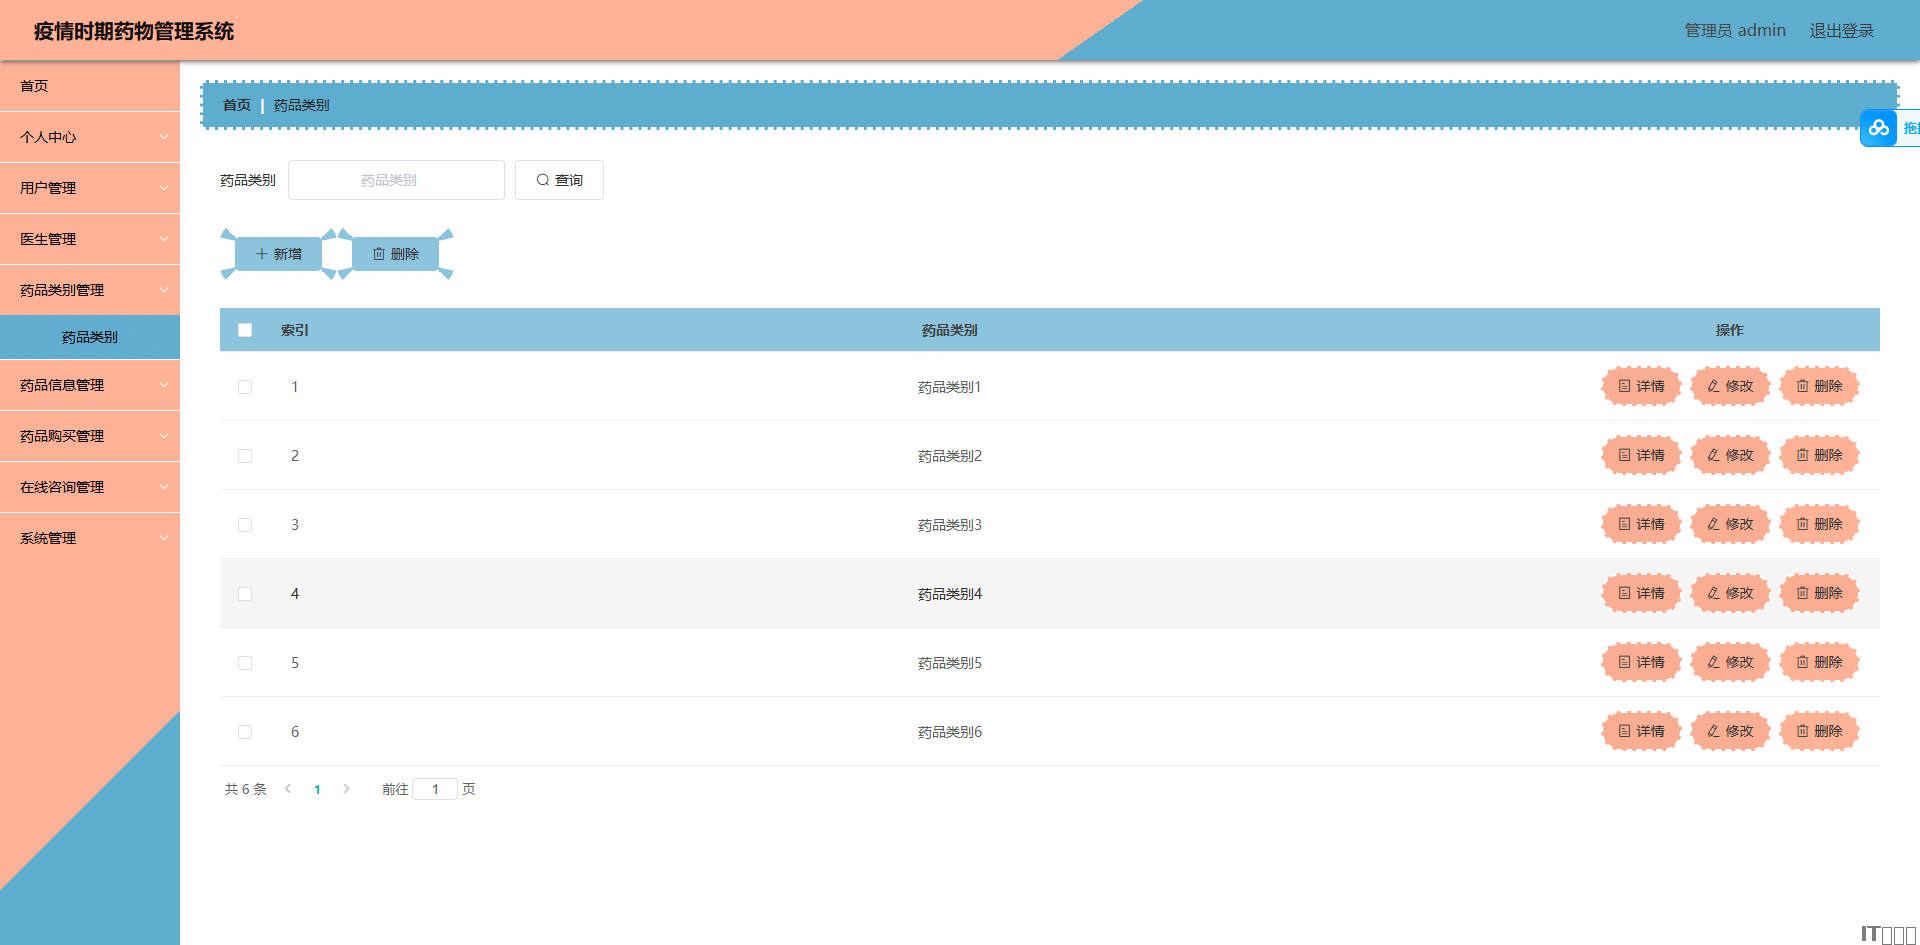This screenshot has width=1920, height=945.
Task: Edit the 药品类别1 row
Action: tap(1730, 386)
